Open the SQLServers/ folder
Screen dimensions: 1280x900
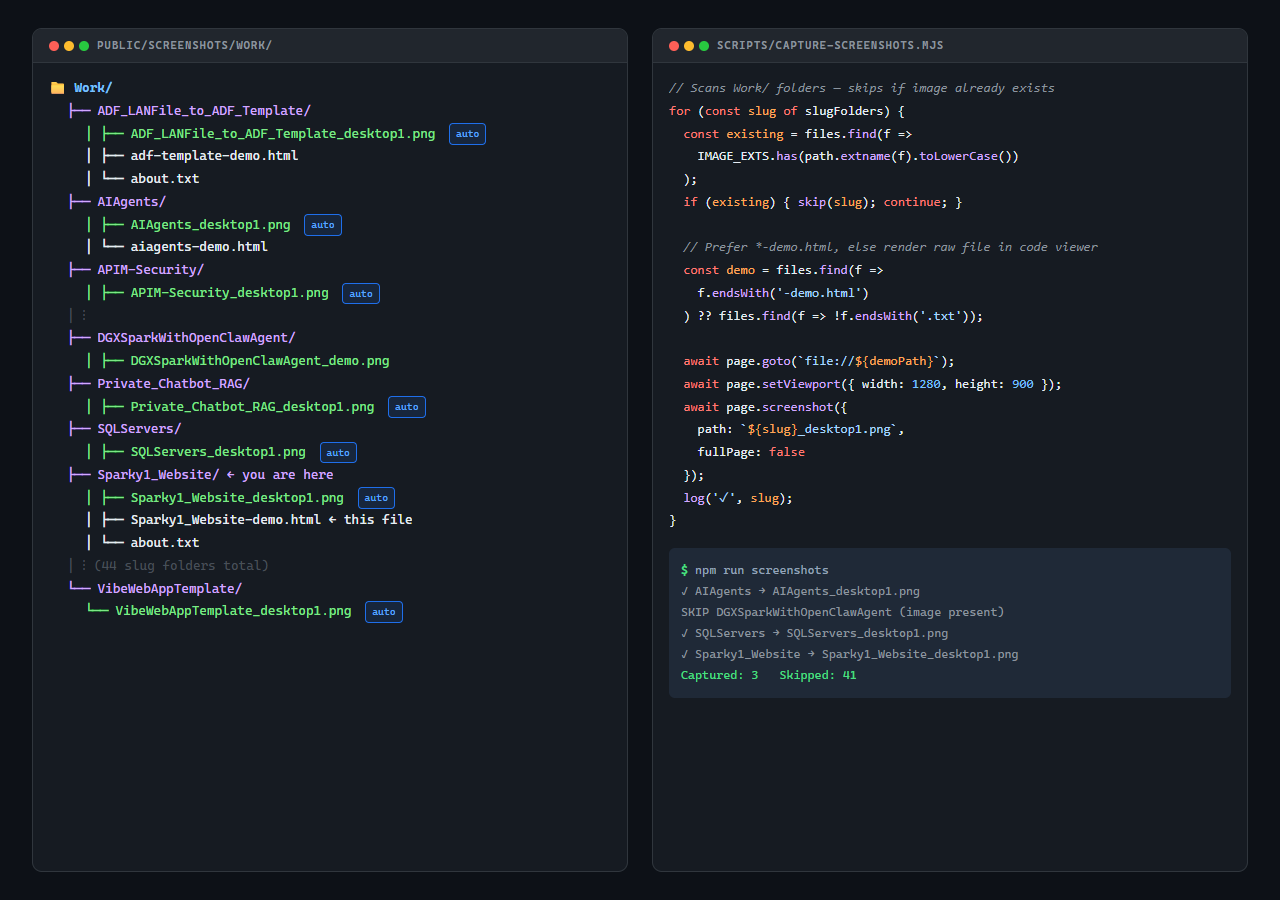point(139,429)
